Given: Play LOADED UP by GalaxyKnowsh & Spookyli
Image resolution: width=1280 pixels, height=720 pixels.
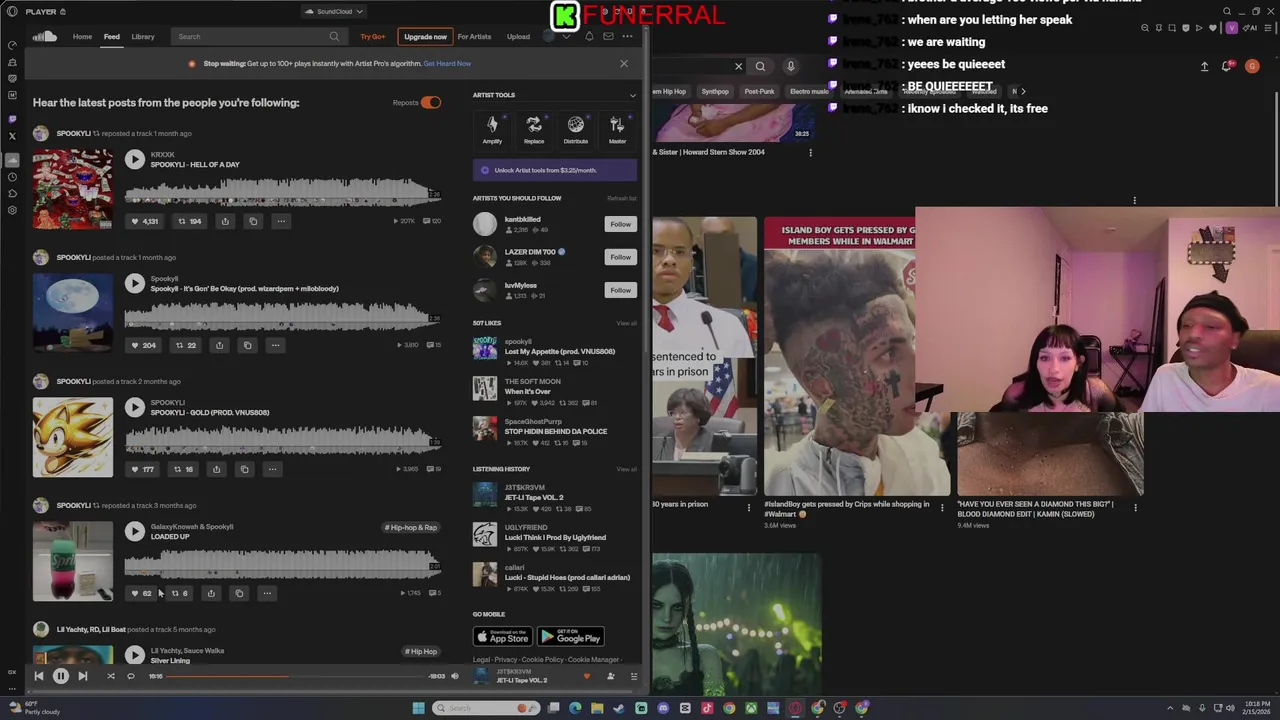Looking at the screenshot, I should point(135,532).
